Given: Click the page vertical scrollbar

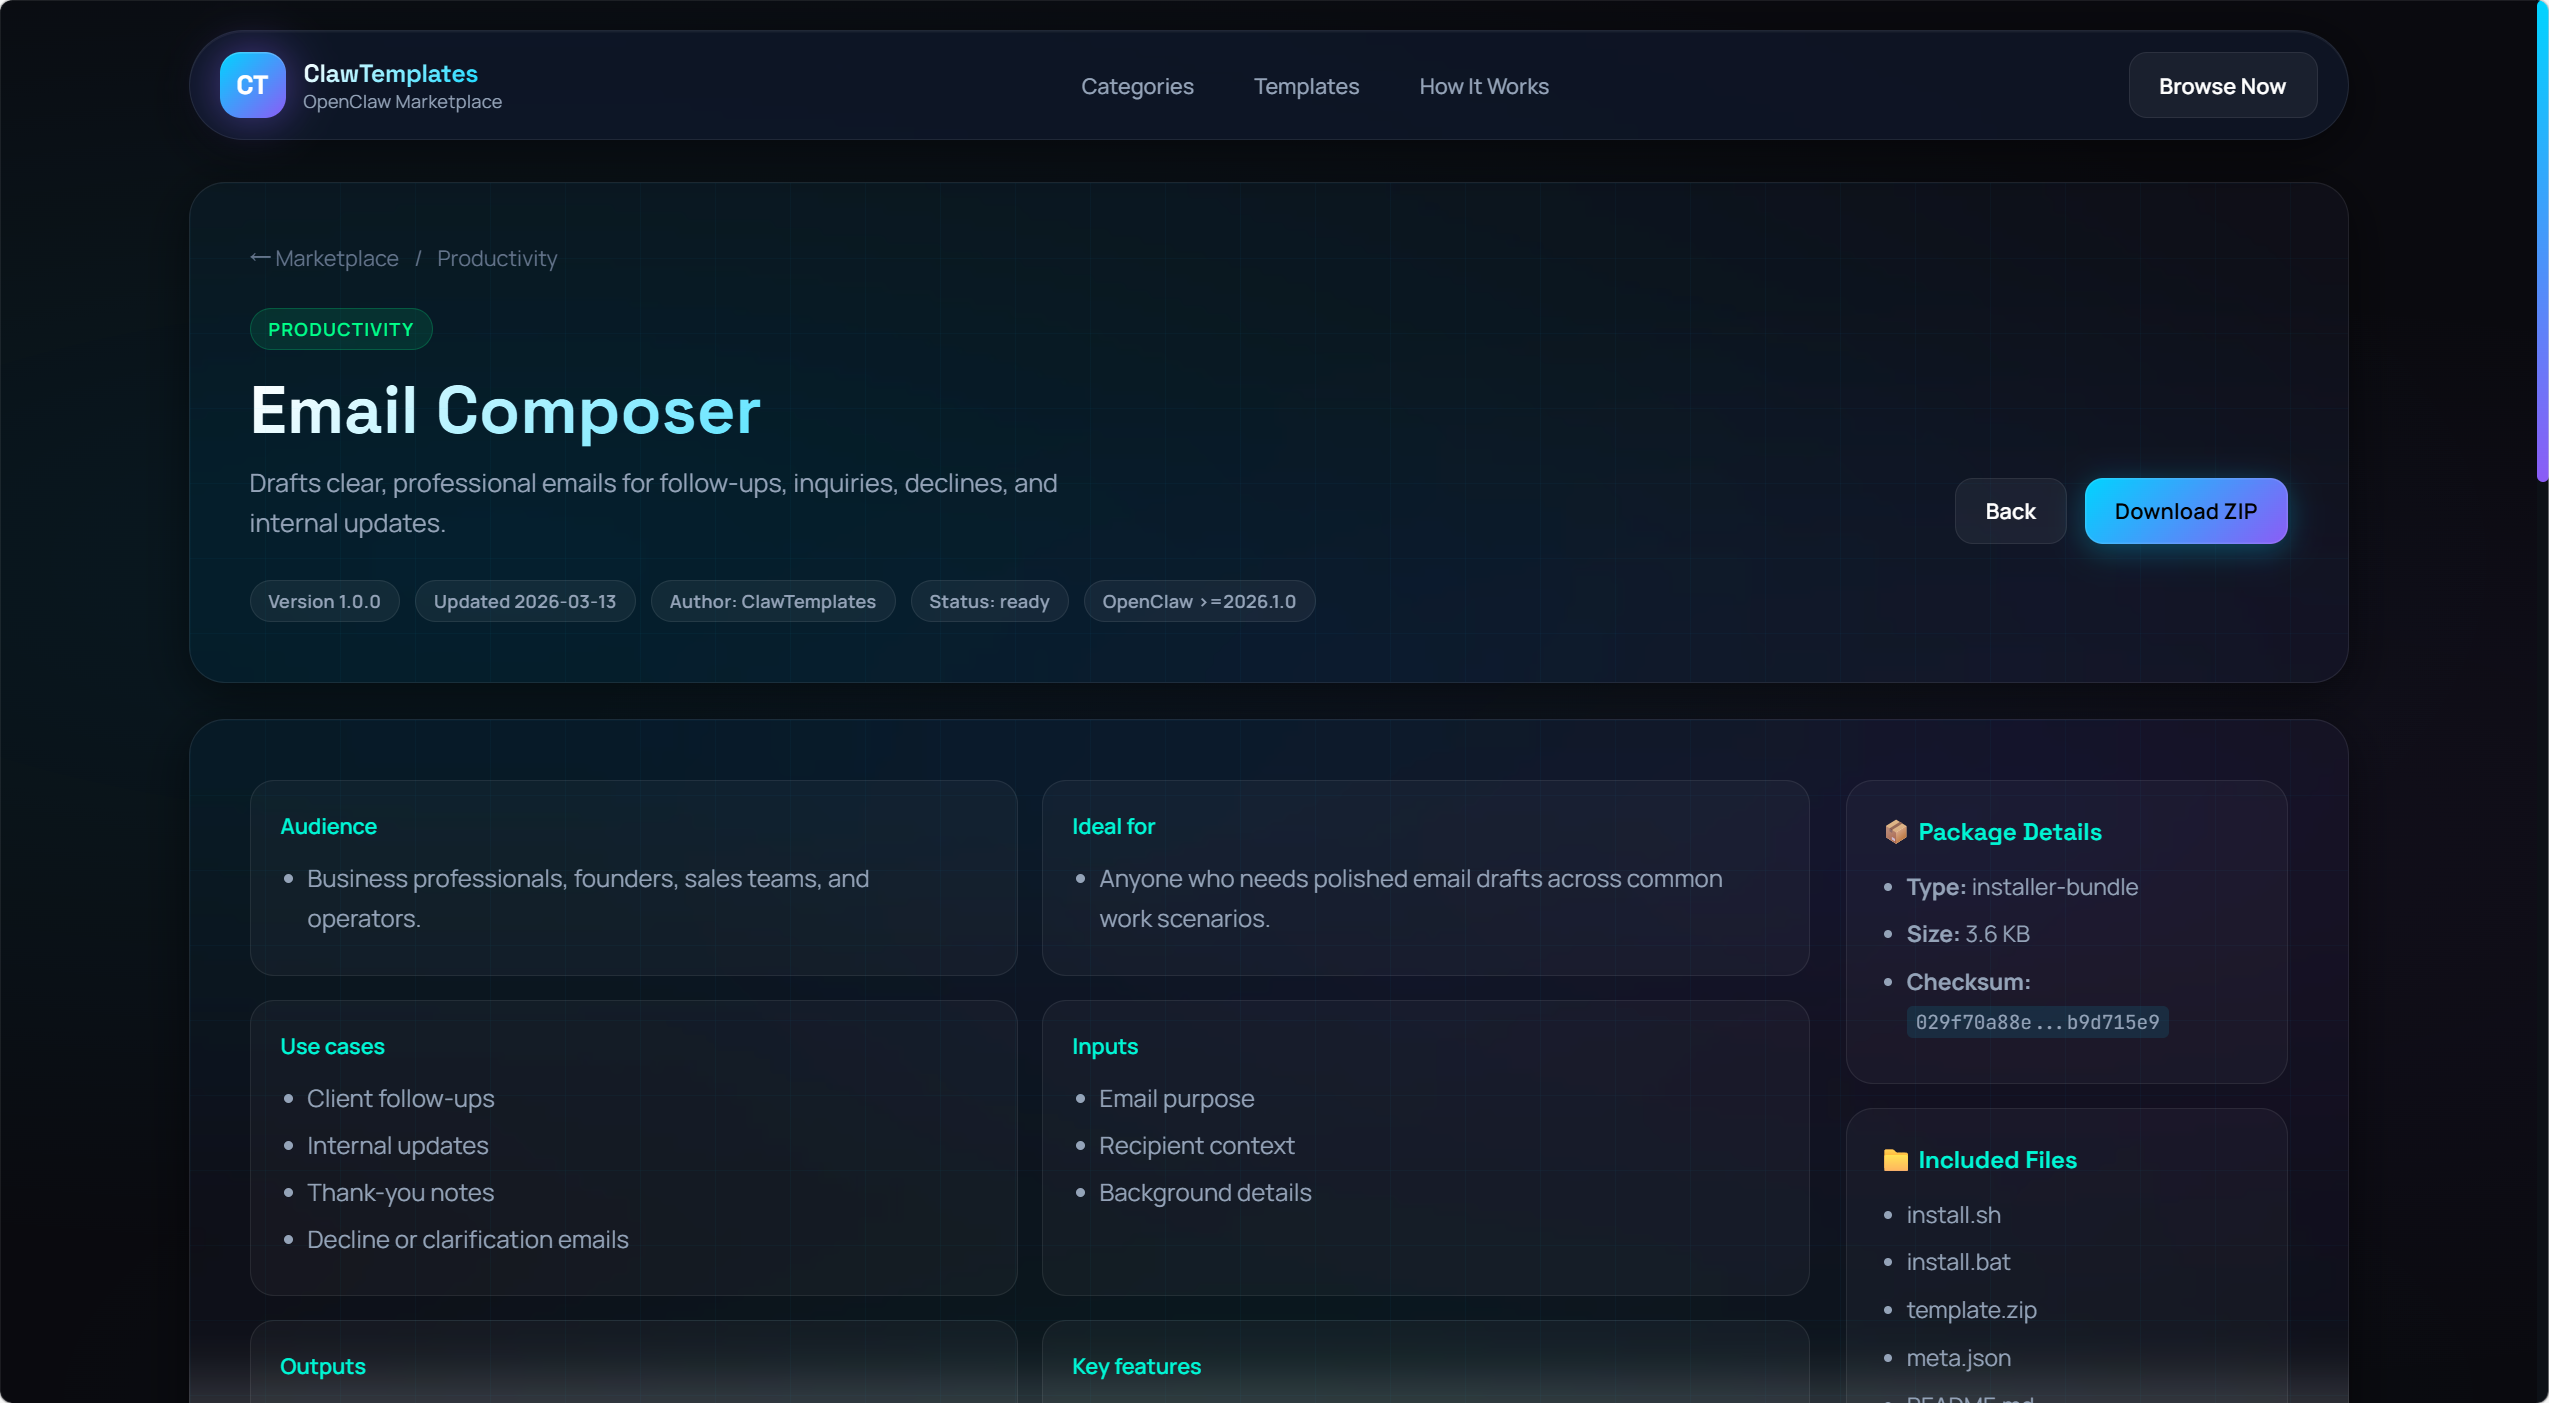Looking at the screenshot, I should pos(2541,240).
